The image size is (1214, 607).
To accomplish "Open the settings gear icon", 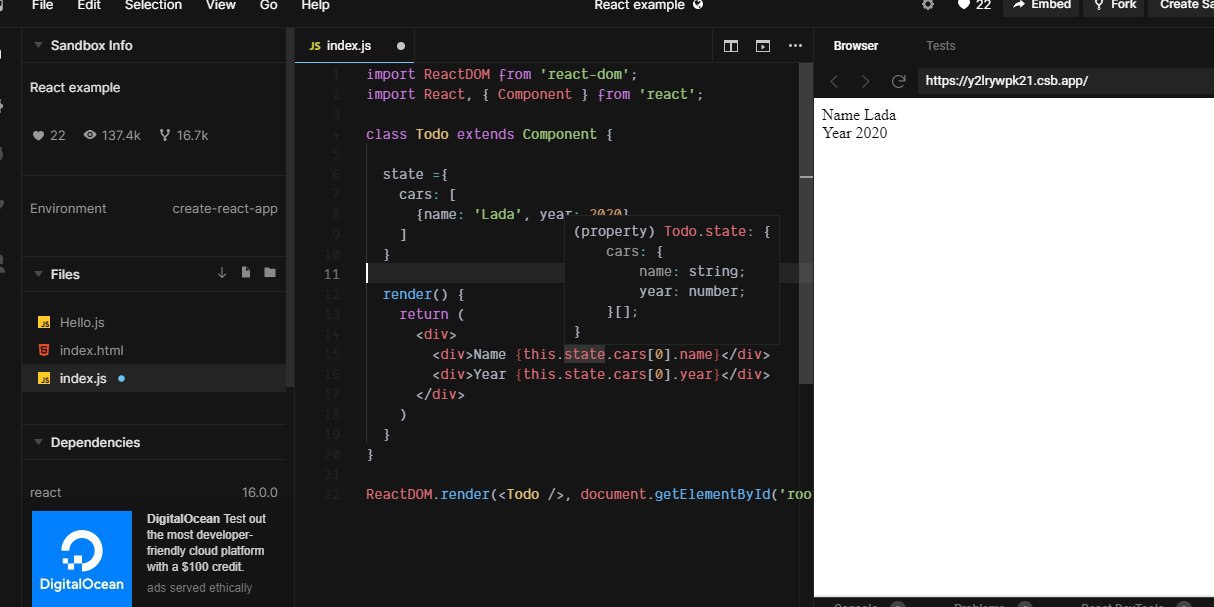I will pyautogui.click(x=928, y=5).
